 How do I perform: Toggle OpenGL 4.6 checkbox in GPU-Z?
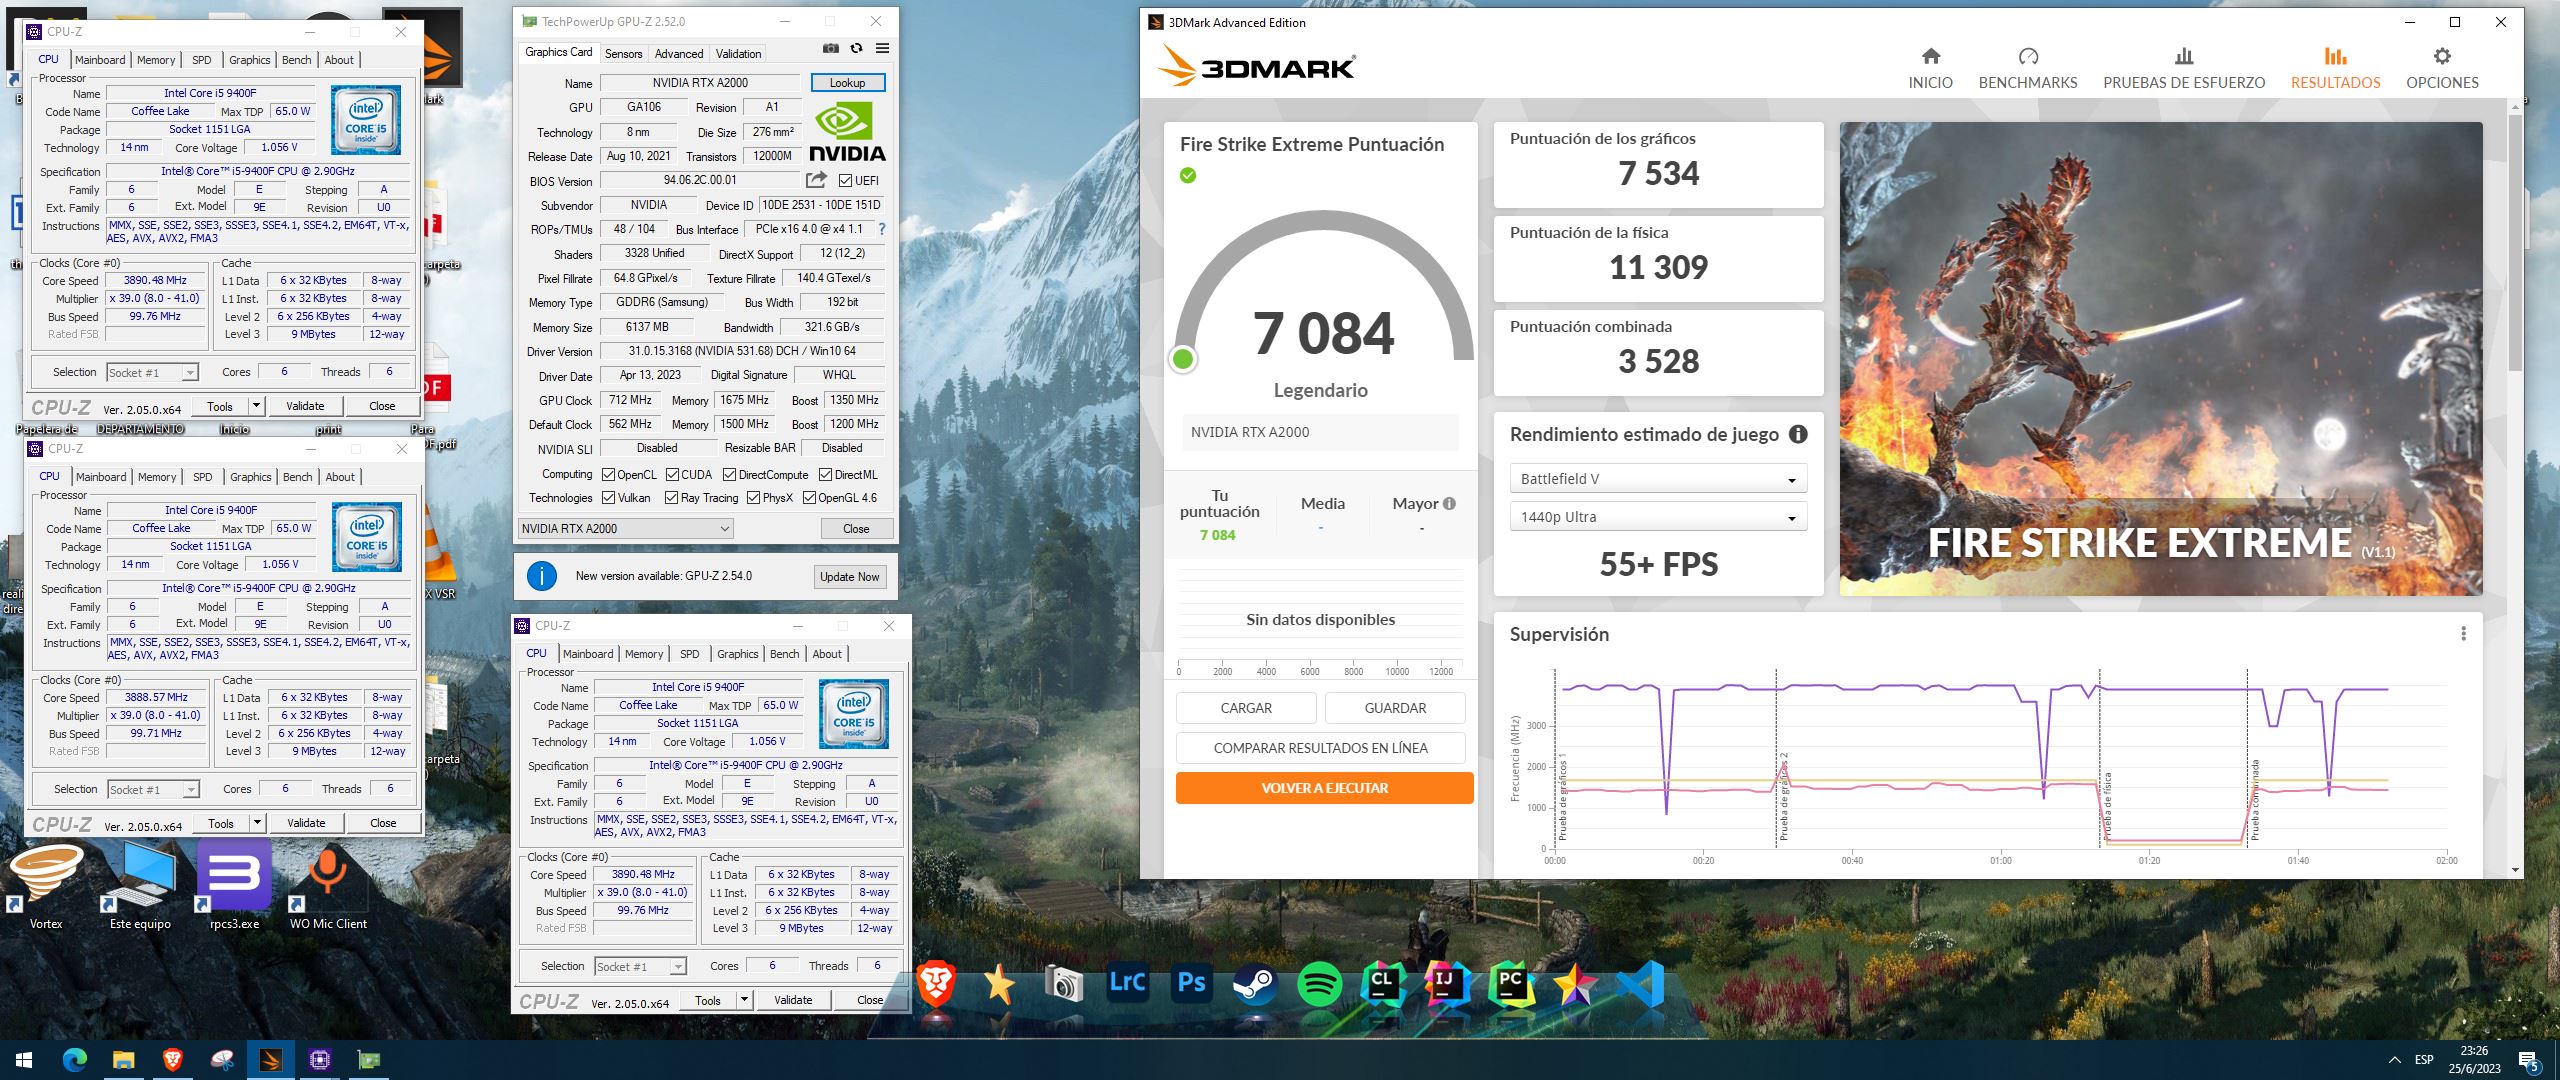[x=809, y=498]
